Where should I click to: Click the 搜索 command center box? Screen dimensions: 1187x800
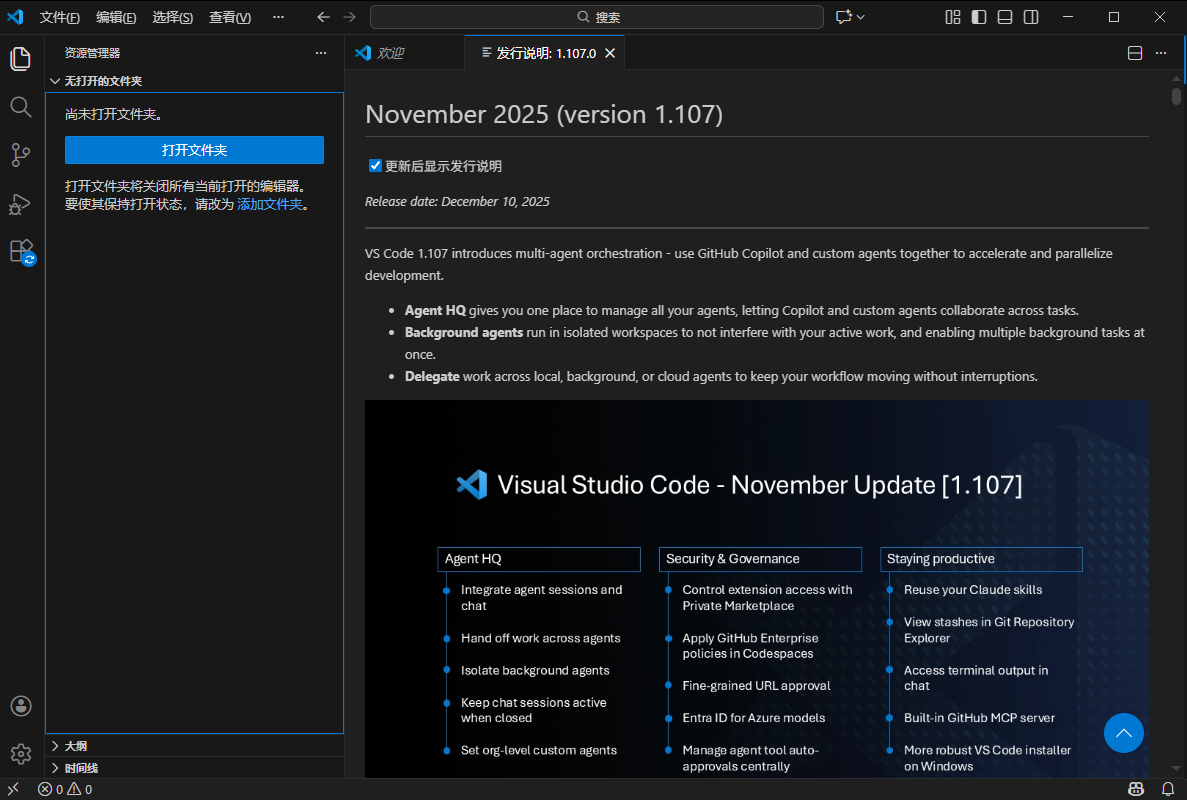(597, 17)
